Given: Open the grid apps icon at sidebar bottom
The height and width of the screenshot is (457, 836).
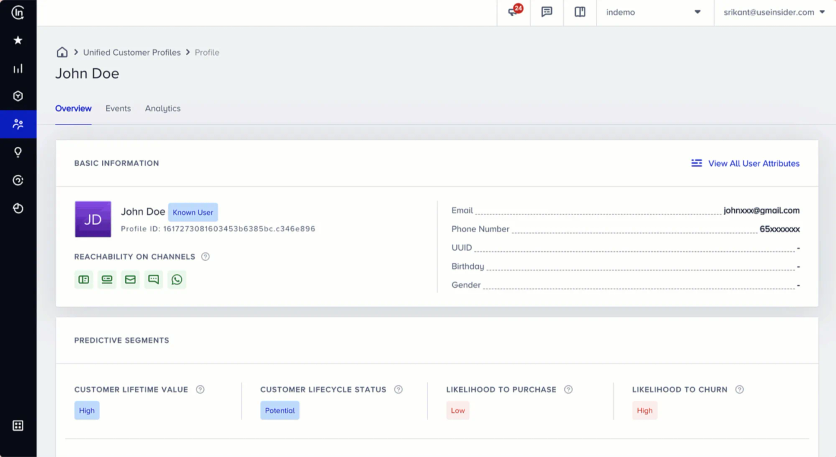Looking at the screenshot, I should point(18,426).
